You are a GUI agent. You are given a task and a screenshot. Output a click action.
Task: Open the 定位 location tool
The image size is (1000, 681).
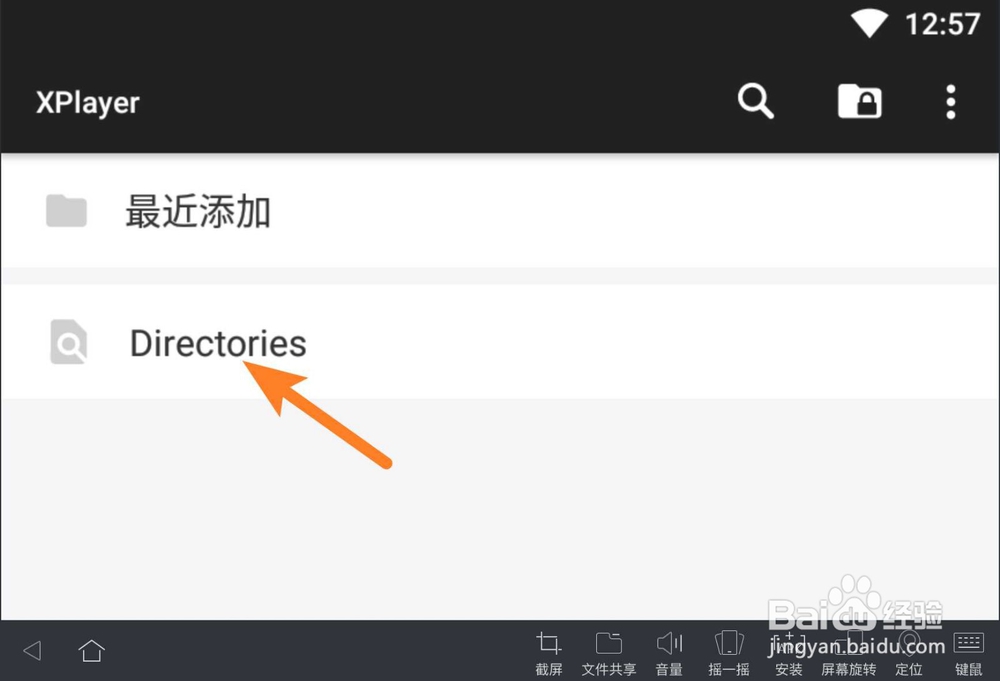click(908, 653)
